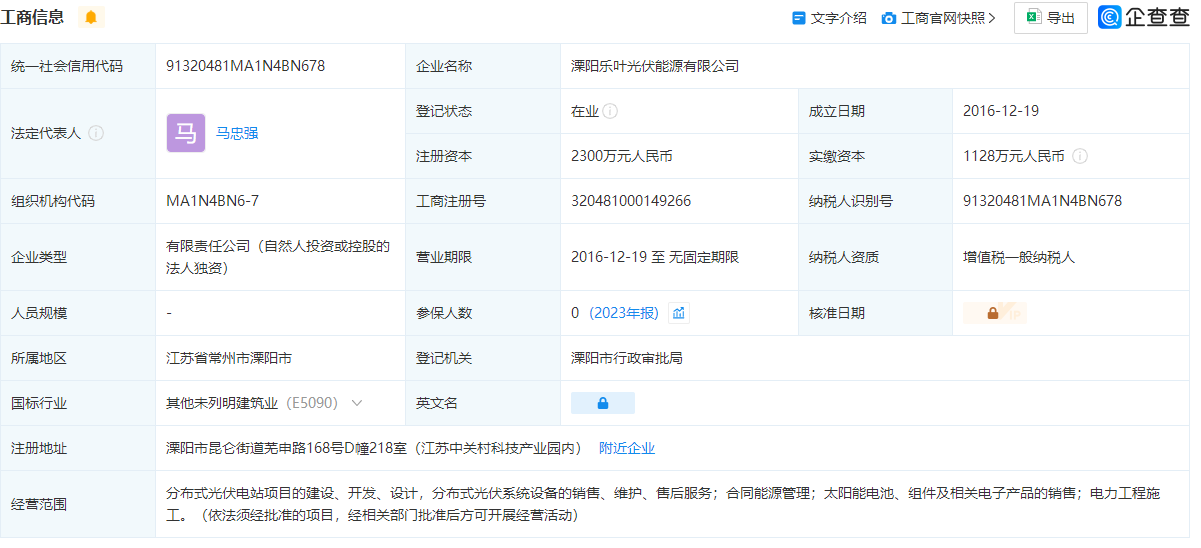Click the info icon beside 1128万元人民币
This screenshot has width=1201, height=548.
click(1080, 156)
